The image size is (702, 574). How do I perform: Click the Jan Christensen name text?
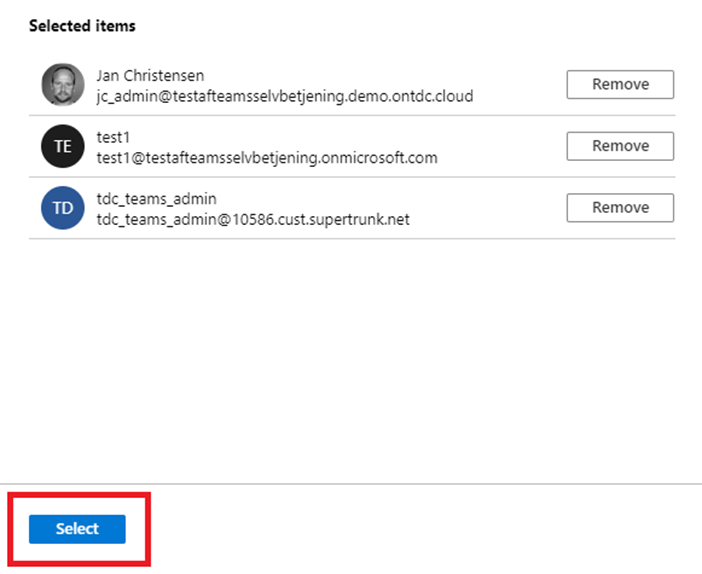click(x=150, y=76)
